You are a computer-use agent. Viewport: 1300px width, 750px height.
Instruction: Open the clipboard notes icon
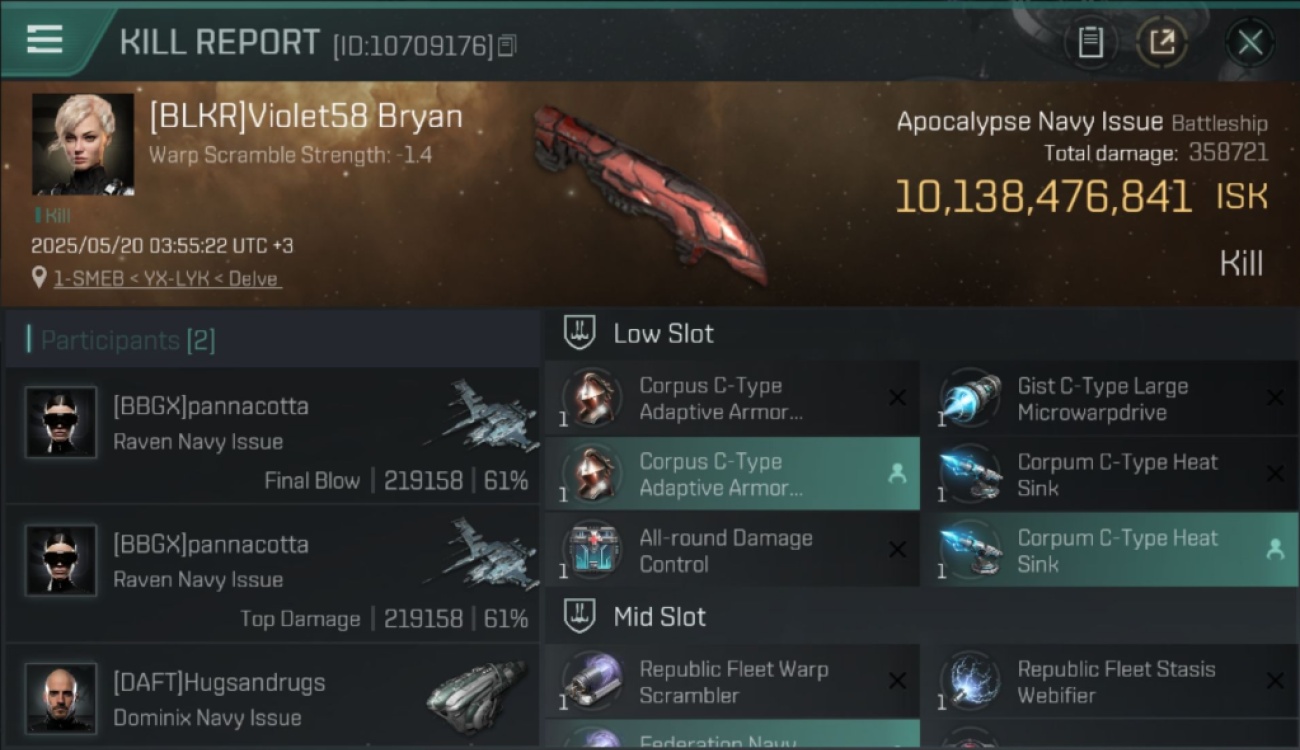pyautogui.click(x=1090, y=42)
